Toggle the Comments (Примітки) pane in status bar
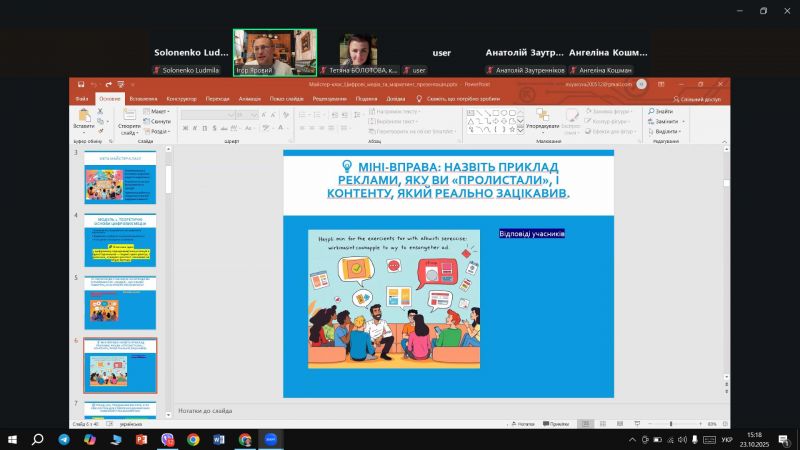 pos(557,424)
